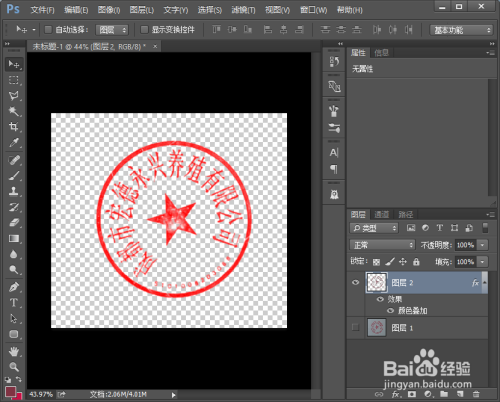Click the foreground color swatch
This screenshot has width=500, height=402.
10,391
